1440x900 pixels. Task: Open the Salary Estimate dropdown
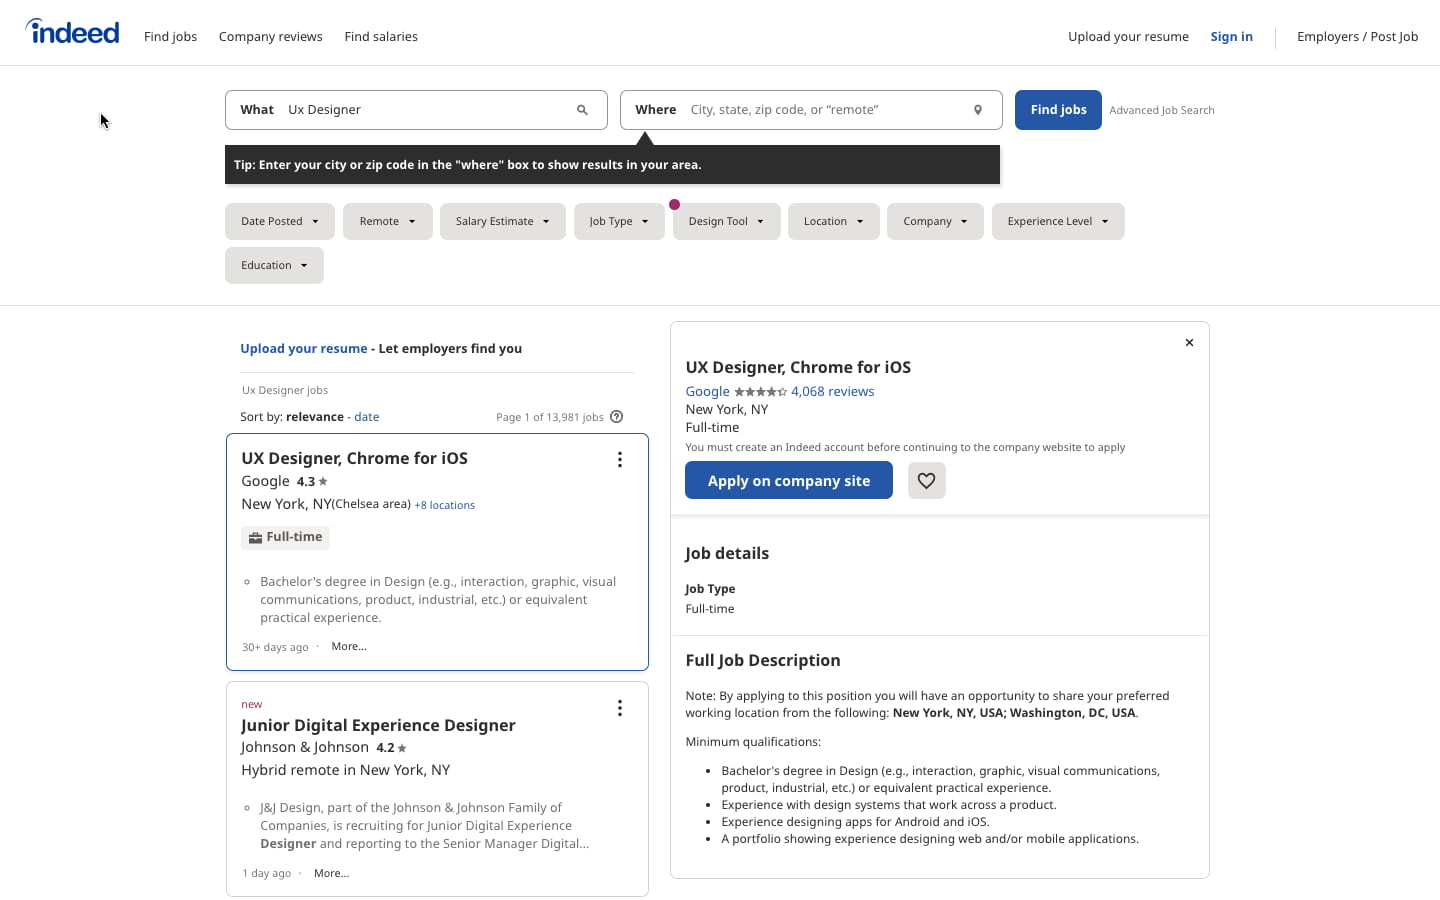pos(502,221)
